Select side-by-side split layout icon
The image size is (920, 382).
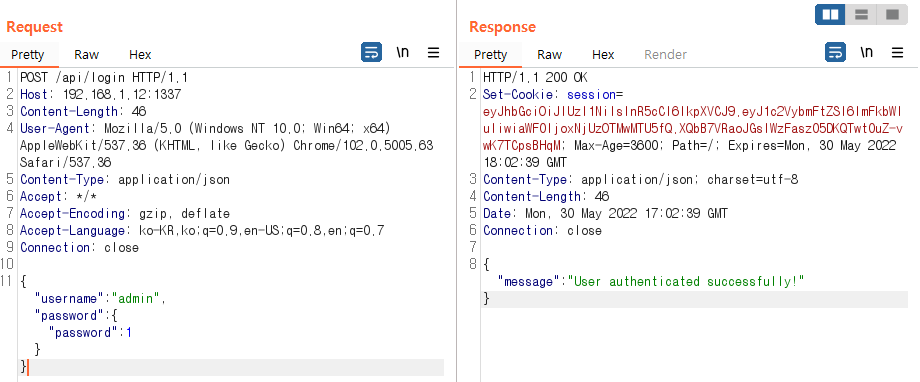pyautogui.click(x=830, y=15)
